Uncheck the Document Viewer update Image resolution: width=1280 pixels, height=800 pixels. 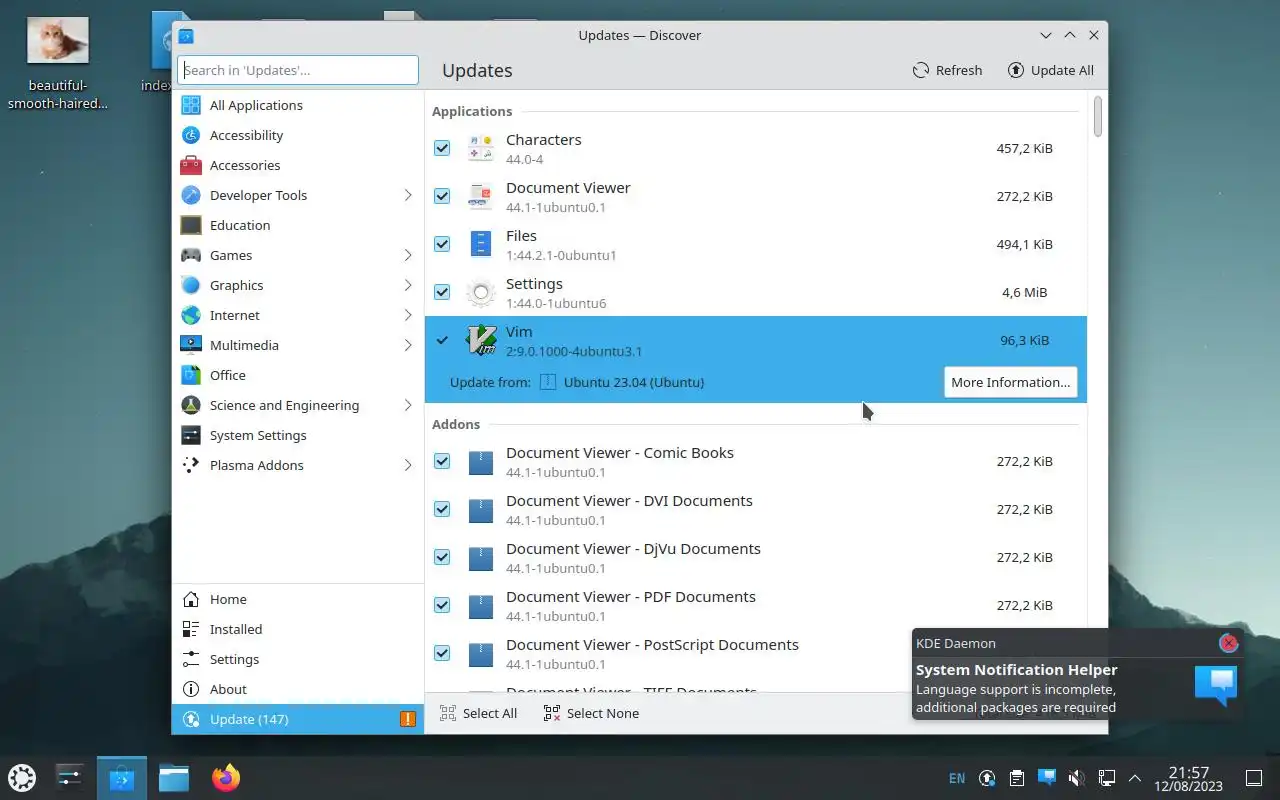click(442, 196)
